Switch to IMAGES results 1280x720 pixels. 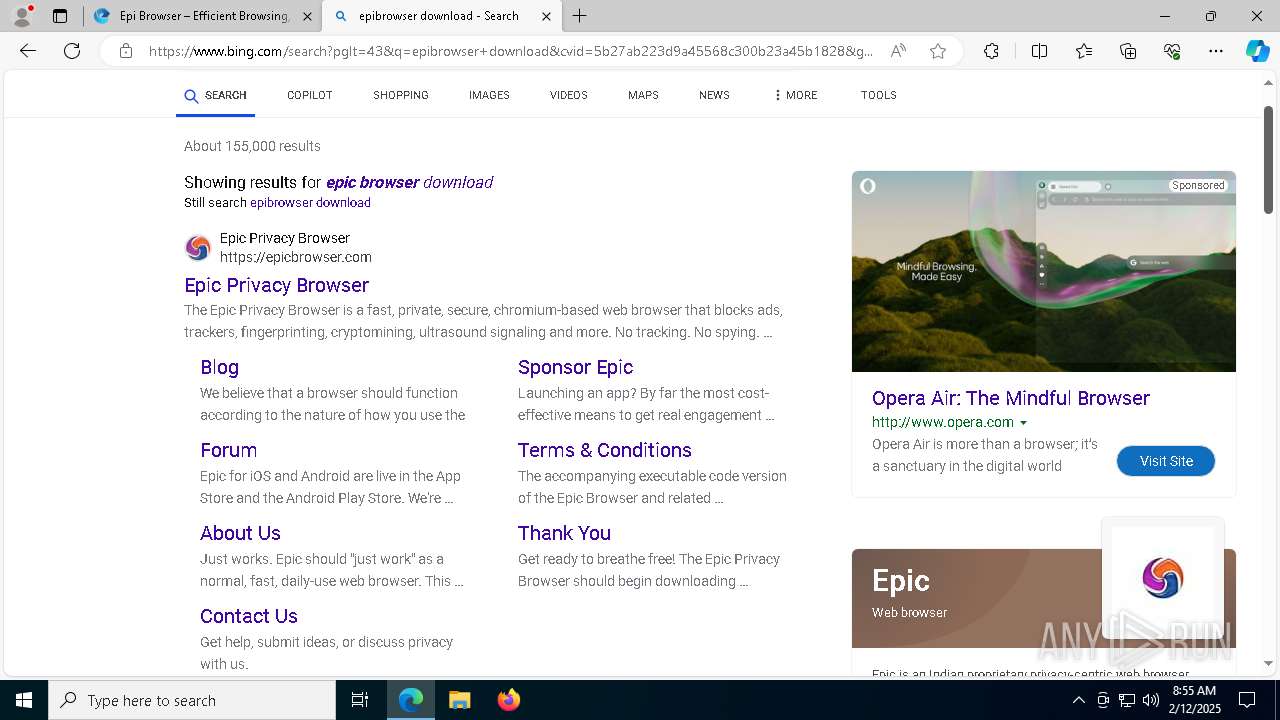point(489,95)
